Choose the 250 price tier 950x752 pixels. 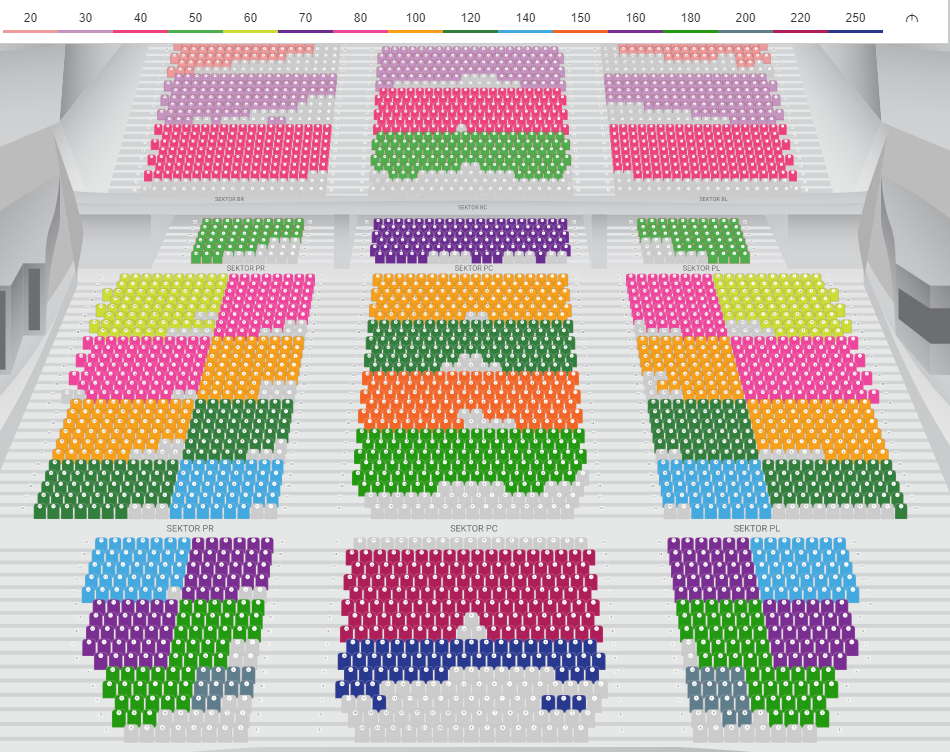pyautogui.click(x=855, y=19)
